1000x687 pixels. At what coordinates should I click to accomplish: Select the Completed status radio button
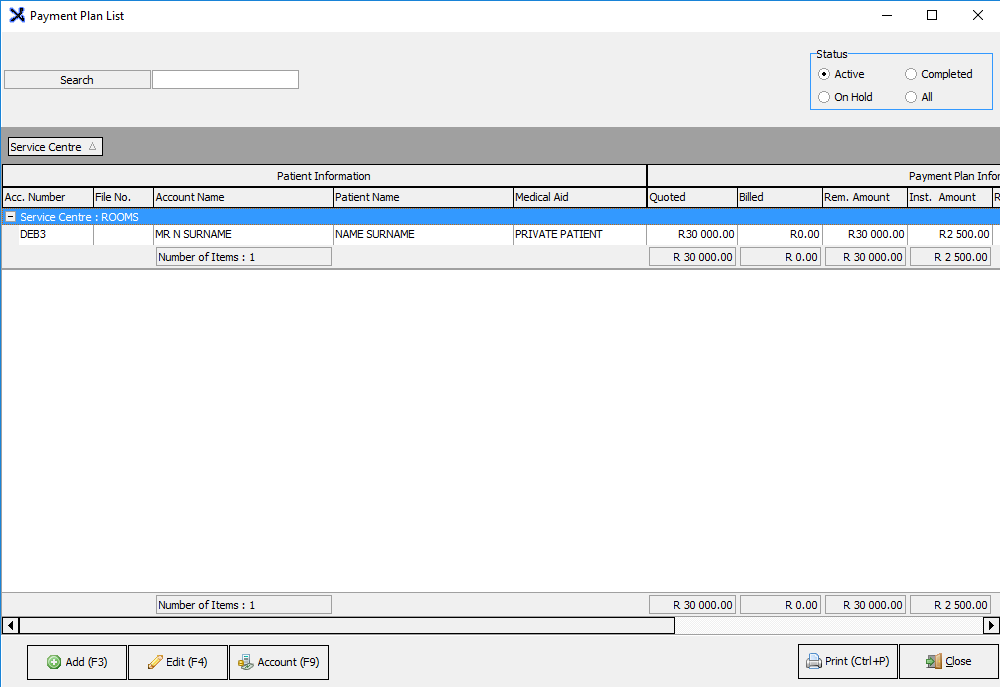coord(911,74)
